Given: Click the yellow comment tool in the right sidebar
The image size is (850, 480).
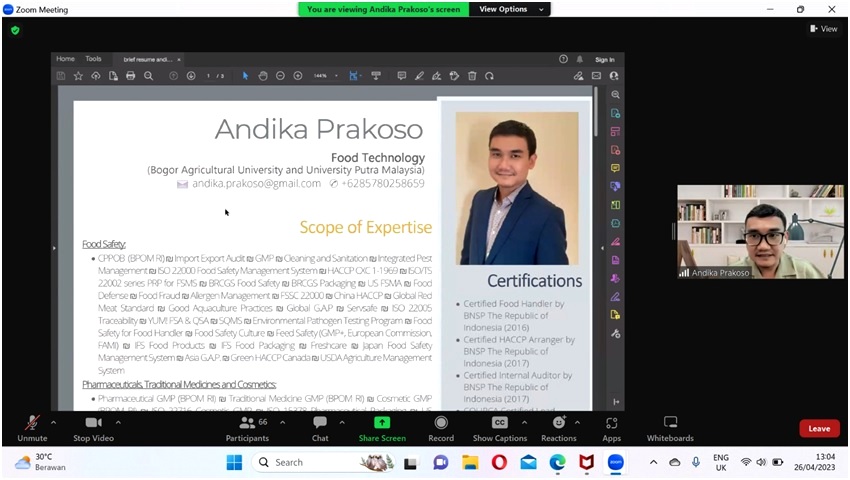Looking at the screenshot, I should tap(615, 168).
